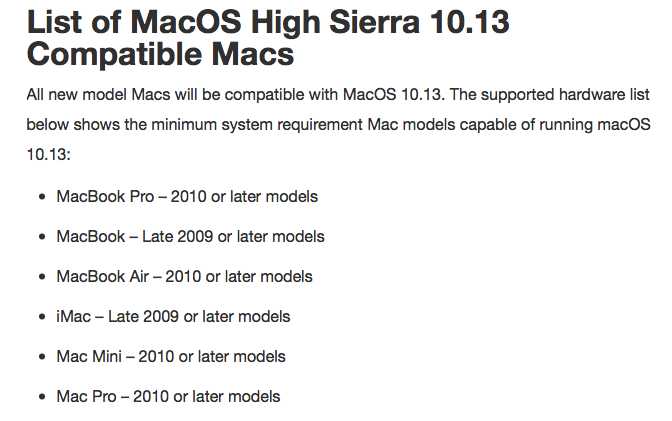Click the bullet point before MacBook Air
672x421 pixels.
(42, 277)
